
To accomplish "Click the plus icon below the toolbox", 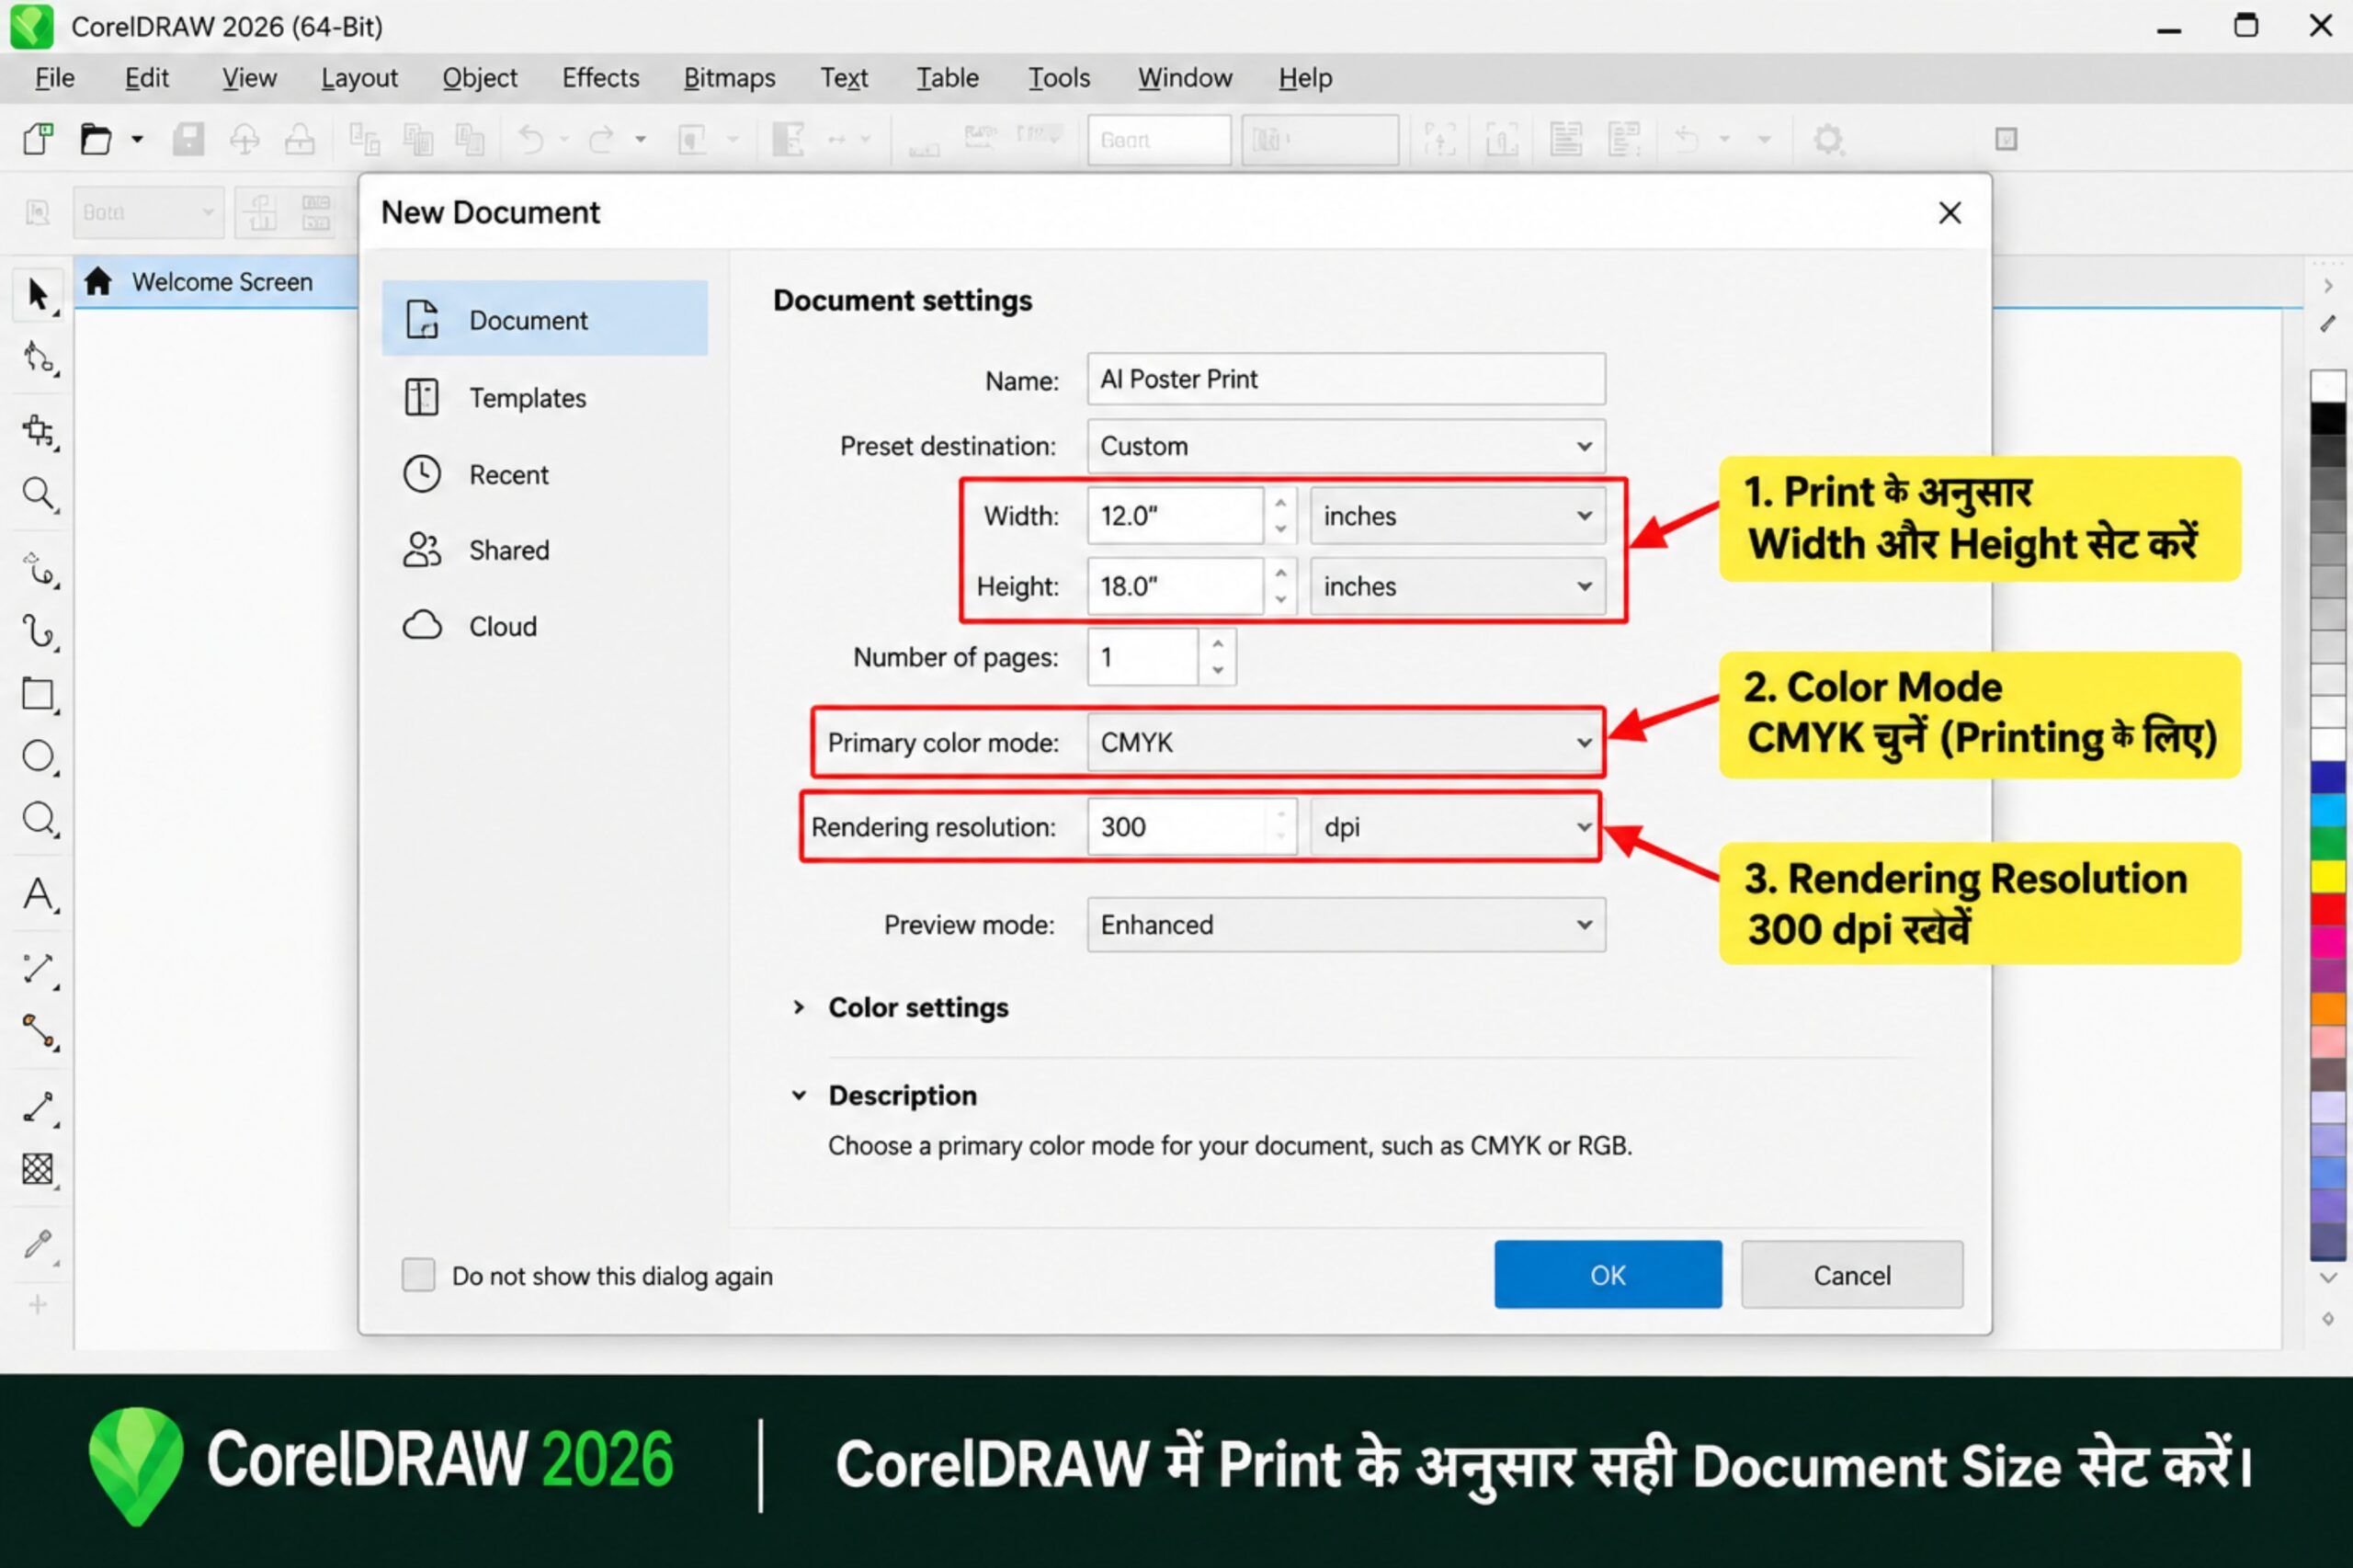I will pyautogui.click(x=38, y=1305).
